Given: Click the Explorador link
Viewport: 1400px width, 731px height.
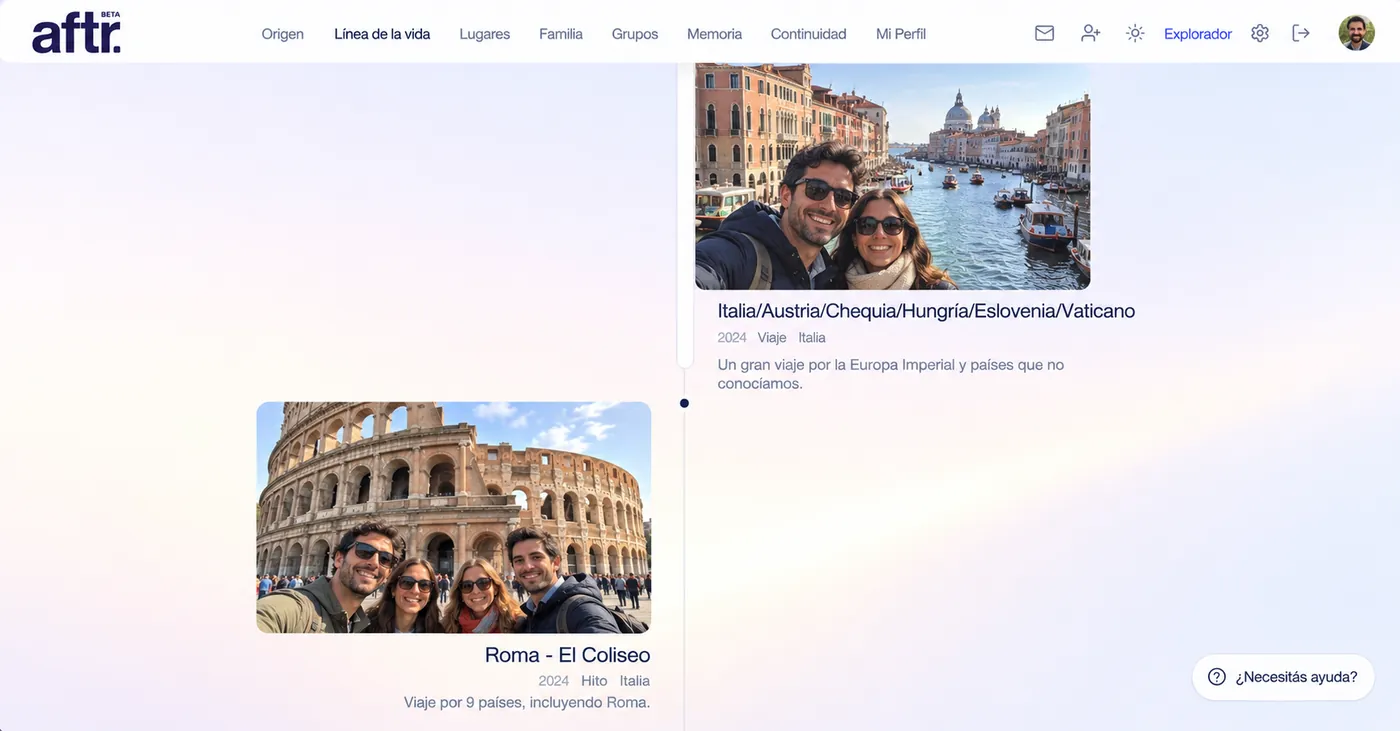Looking at the screenshot, I should (x=1198, y=34).
